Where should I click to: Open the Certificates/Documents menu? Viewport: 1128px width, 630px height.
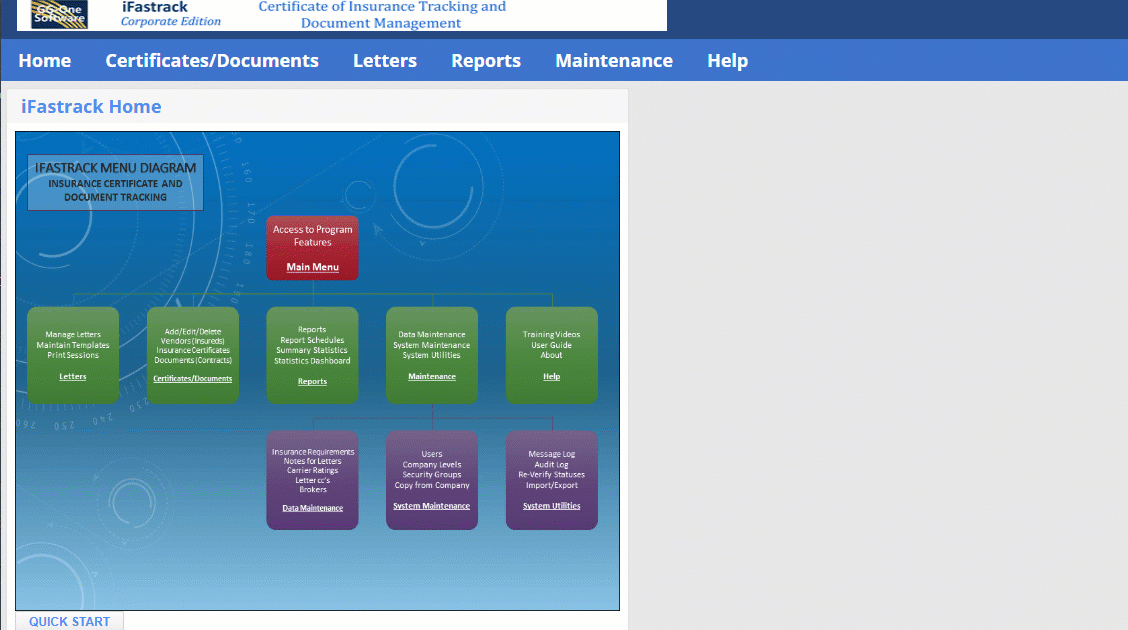pyautogui.click(x=212, y=60)
